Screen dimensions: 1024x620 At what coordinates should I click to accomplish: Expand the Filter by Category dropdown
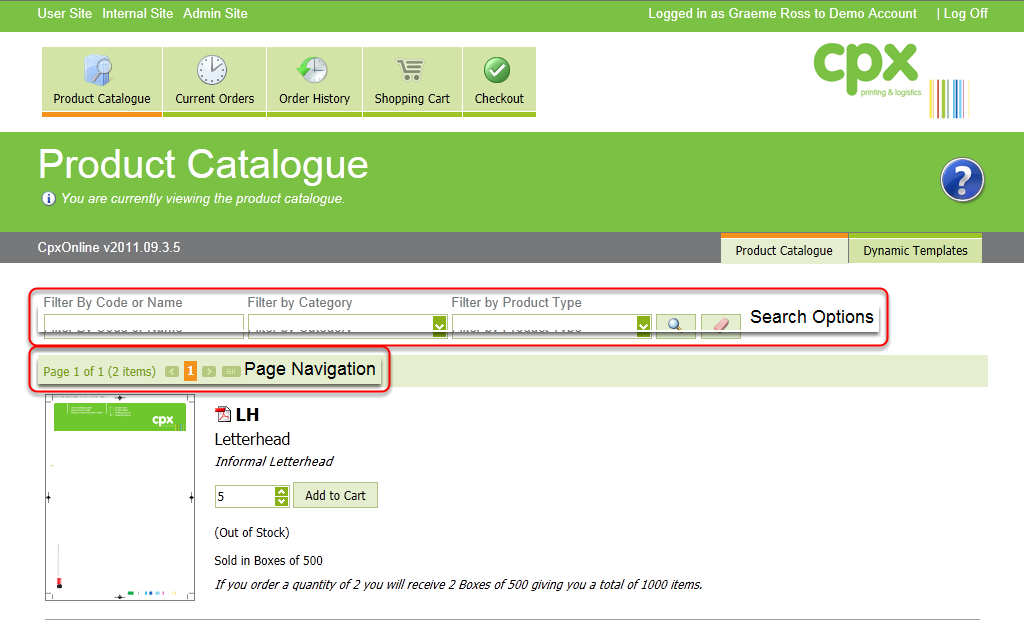point(439,325)
